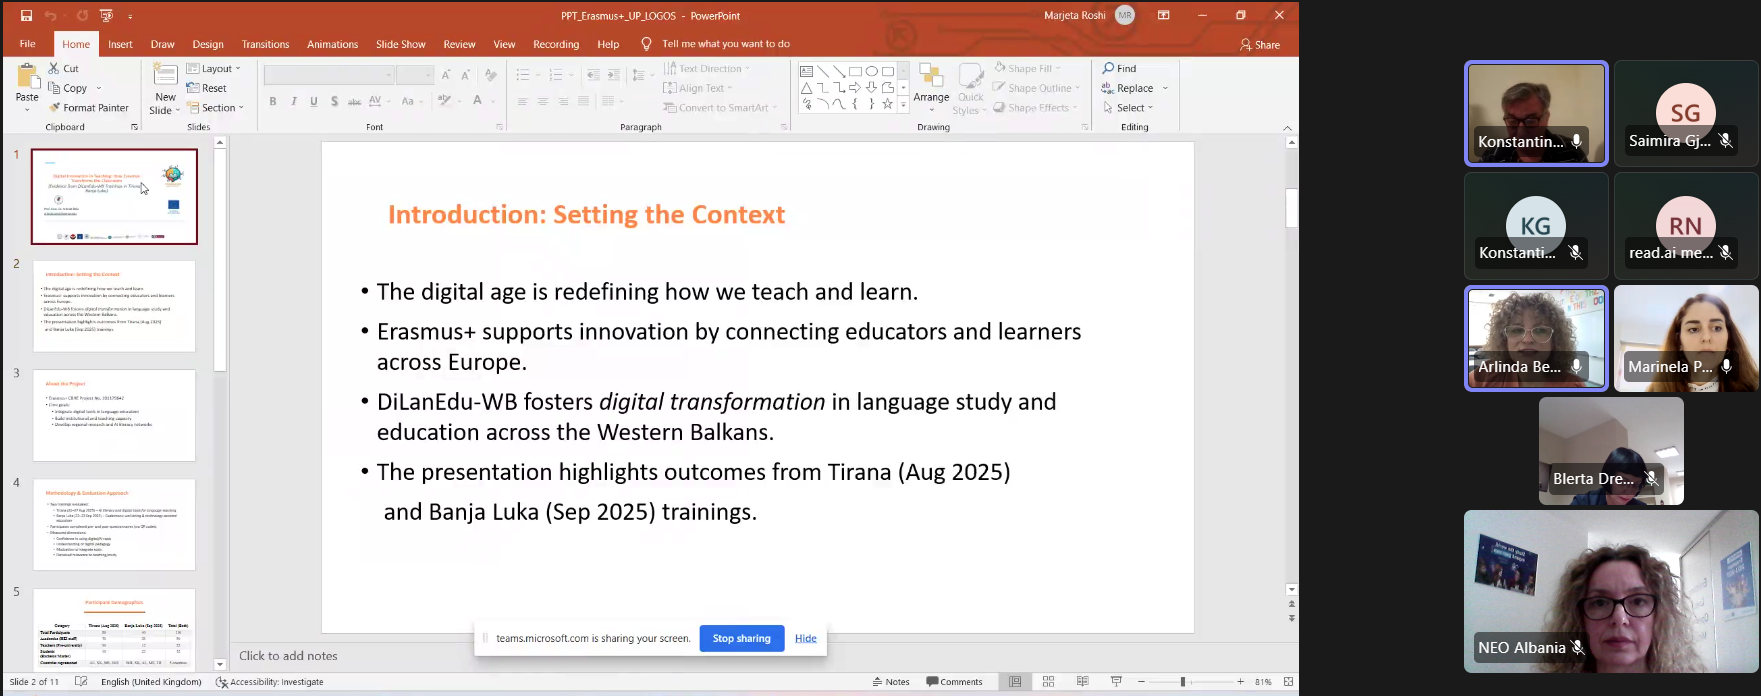This screenshot has height=696, width=1761.
Task: Click the Format Painter tool
Action: tap(88, 108)
